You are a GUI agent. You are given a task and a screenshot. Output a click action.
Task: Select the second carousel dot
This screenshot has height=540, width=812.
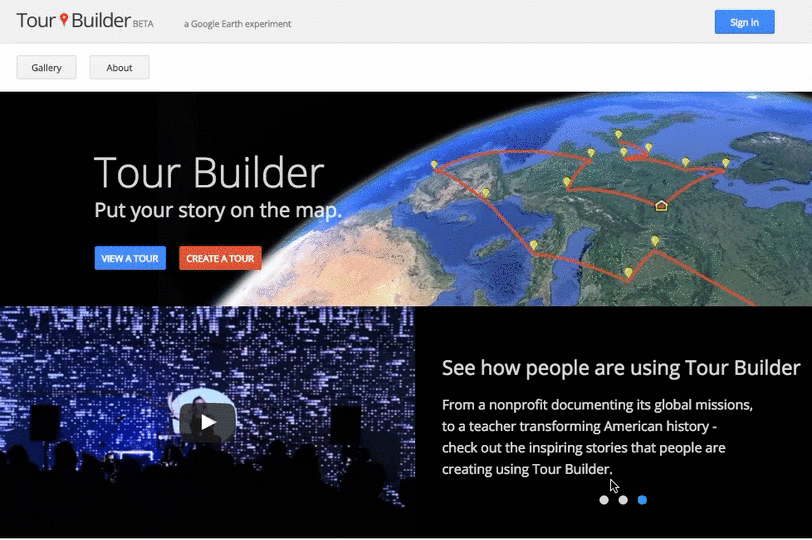tap(623, 500)
